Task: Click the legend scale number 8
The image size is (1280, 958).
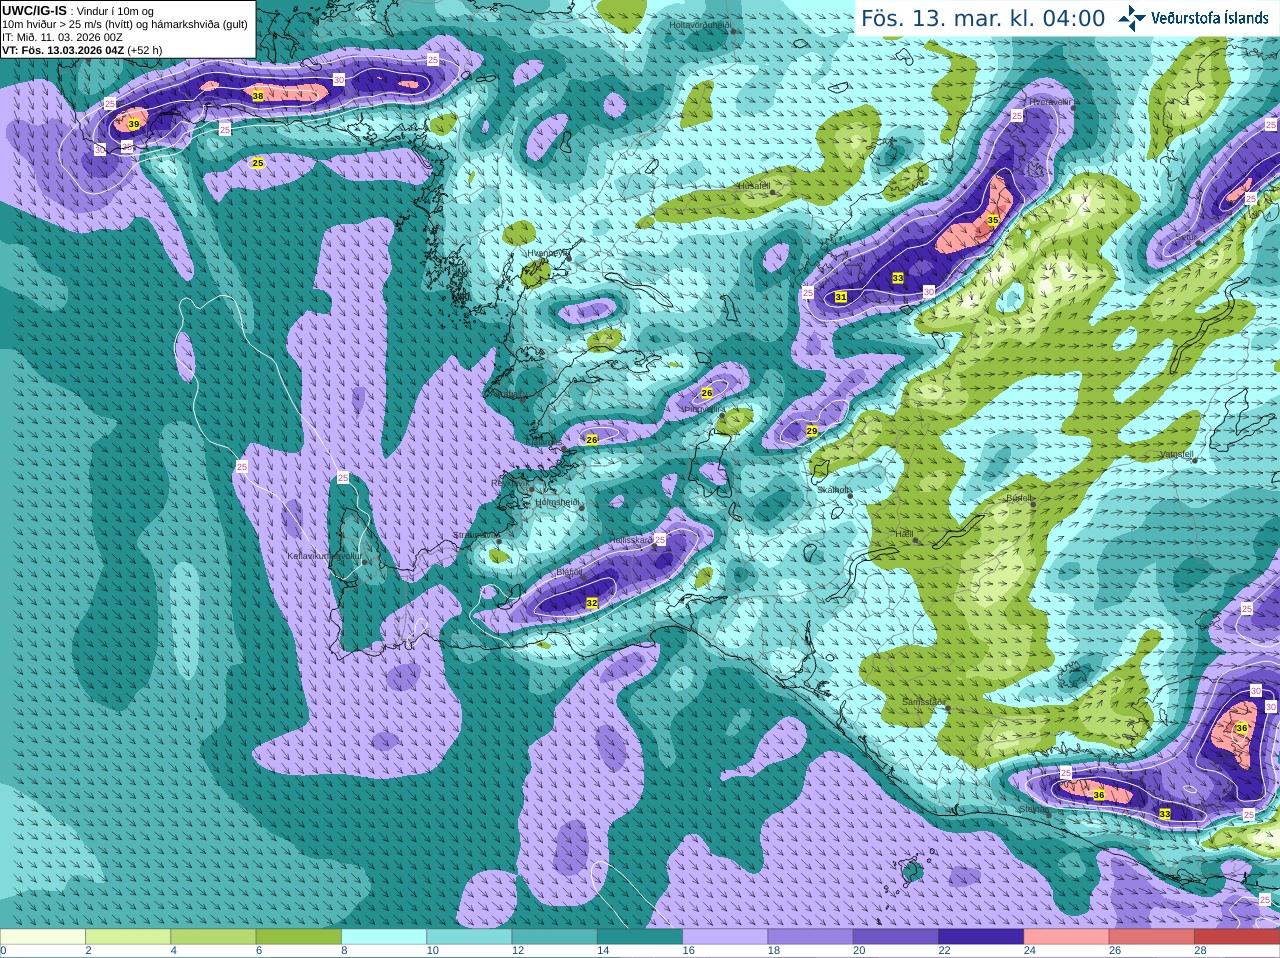Action: (344, 951)
